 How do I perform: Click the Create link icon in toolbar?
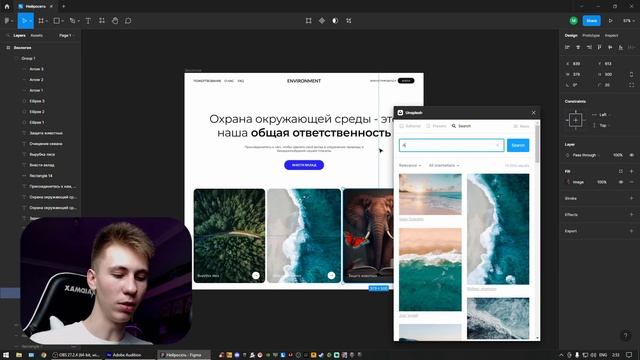coord(349,21)
